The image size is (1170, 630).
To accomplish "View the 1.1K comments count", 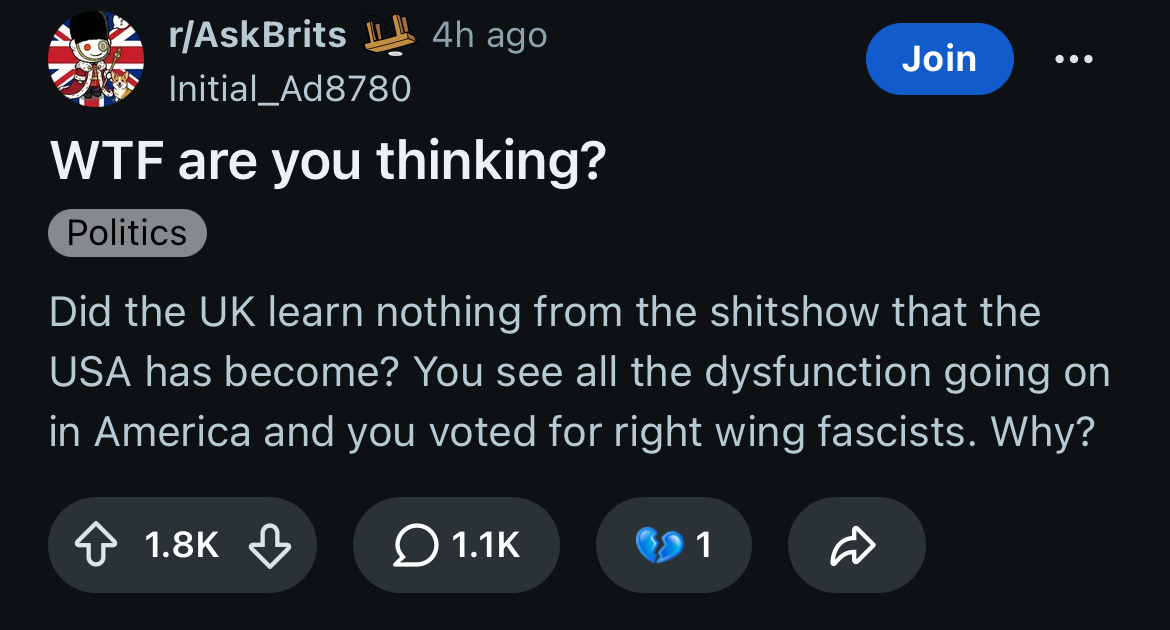I will point(485,545).
